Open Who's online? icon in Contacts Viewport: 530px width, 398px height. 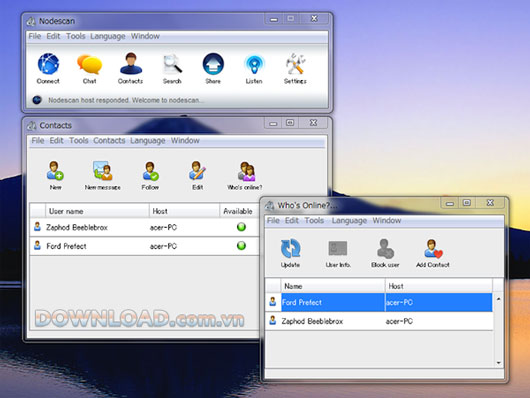(x=246, y=171)
